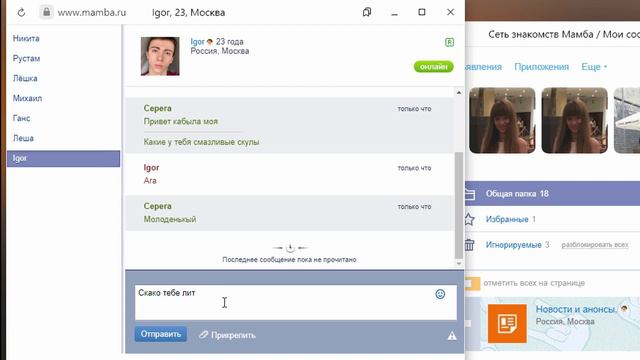Open the Новости и анонсы link
Viewport: 640px width, 360px height.
coord(576,309)
